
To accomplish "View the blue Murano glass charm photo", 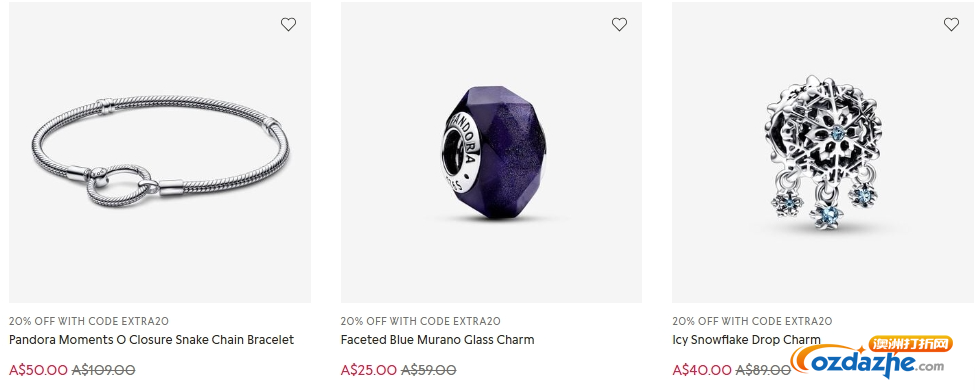I will point(491,152).
